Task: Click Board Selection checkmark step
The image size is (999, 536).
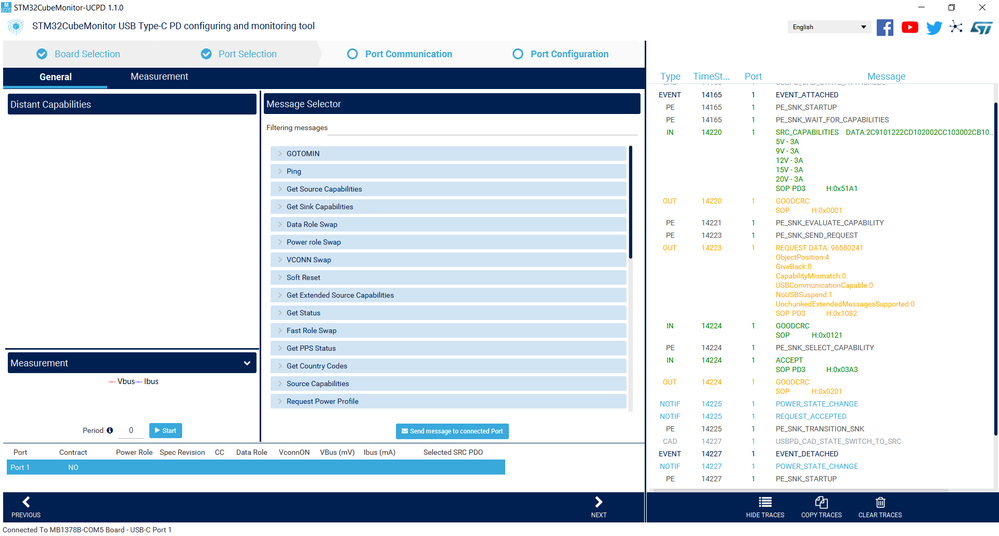Action: tap(78, 54)
